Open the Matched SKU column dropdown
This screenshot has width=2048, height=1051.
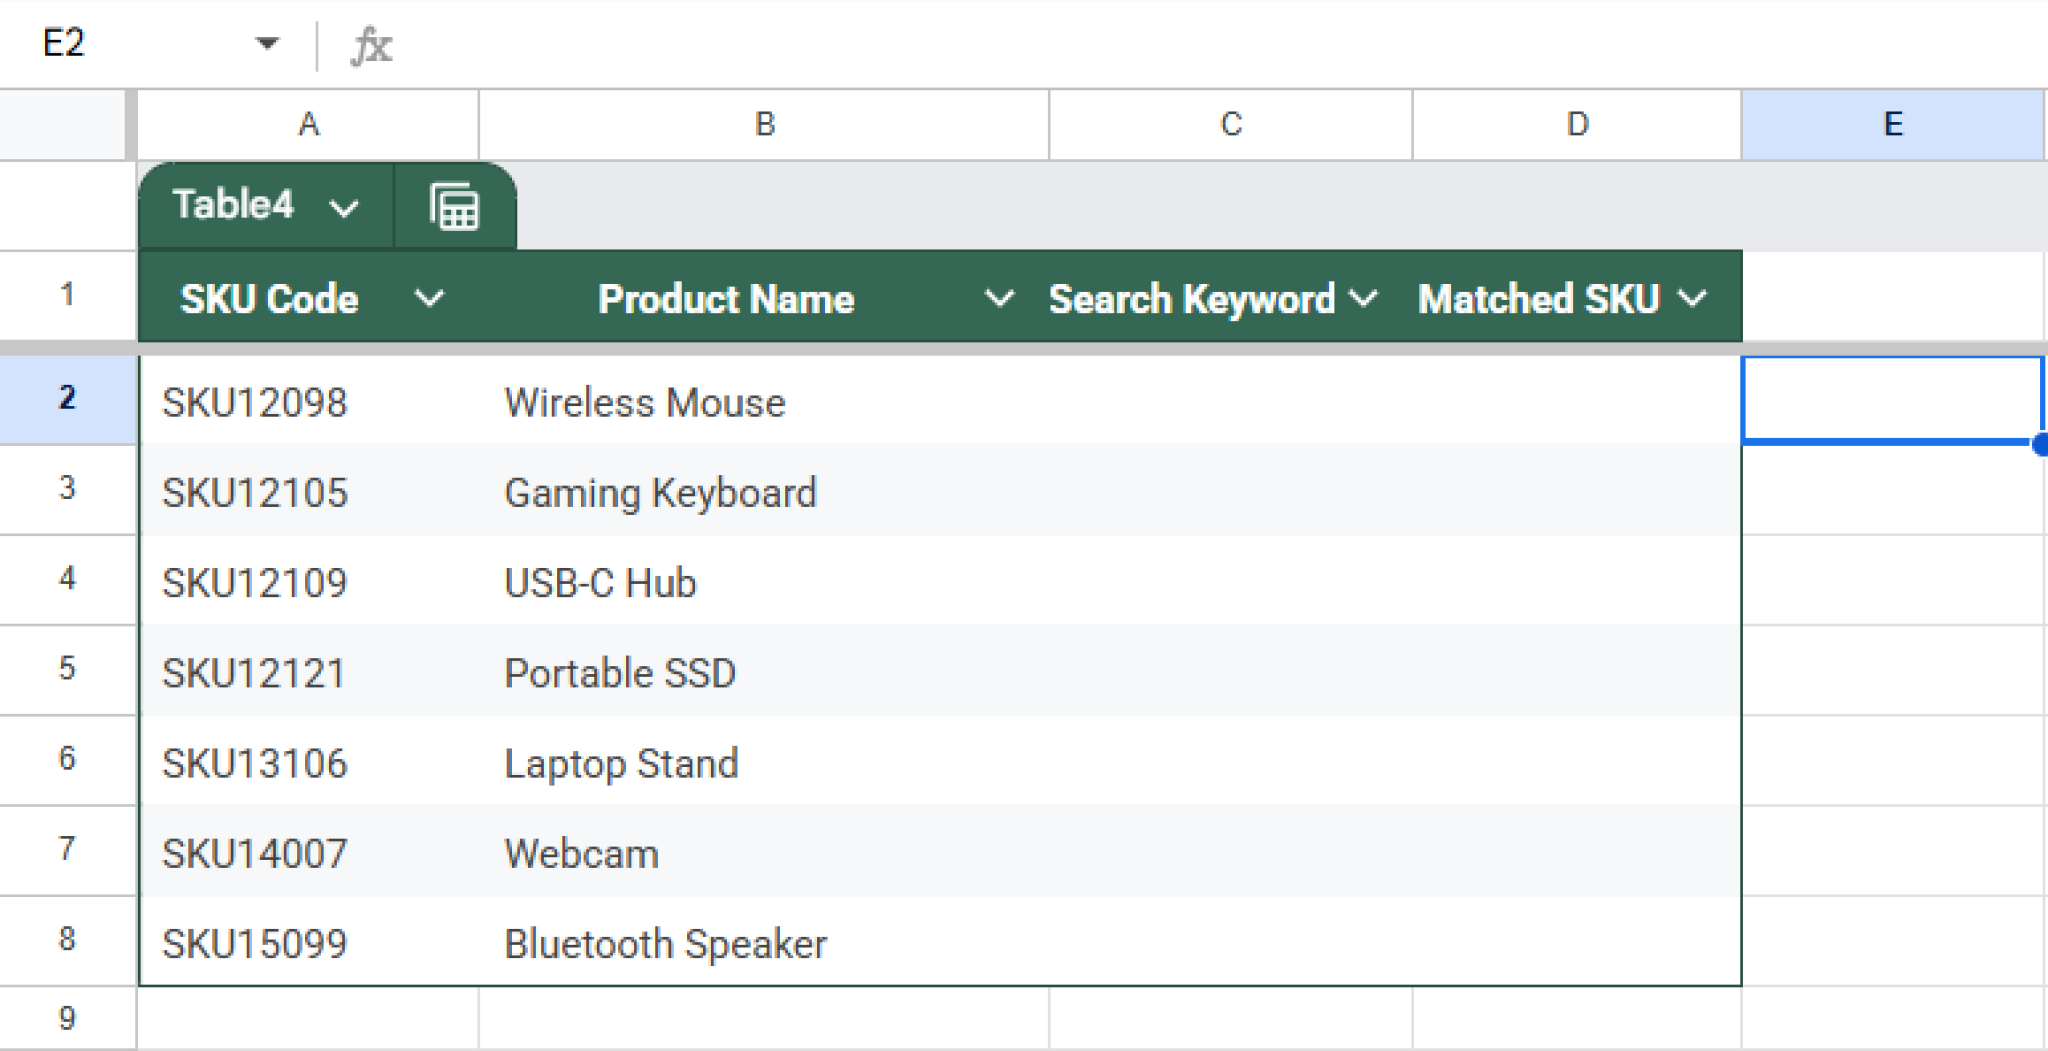click(x=1692, y=298)
